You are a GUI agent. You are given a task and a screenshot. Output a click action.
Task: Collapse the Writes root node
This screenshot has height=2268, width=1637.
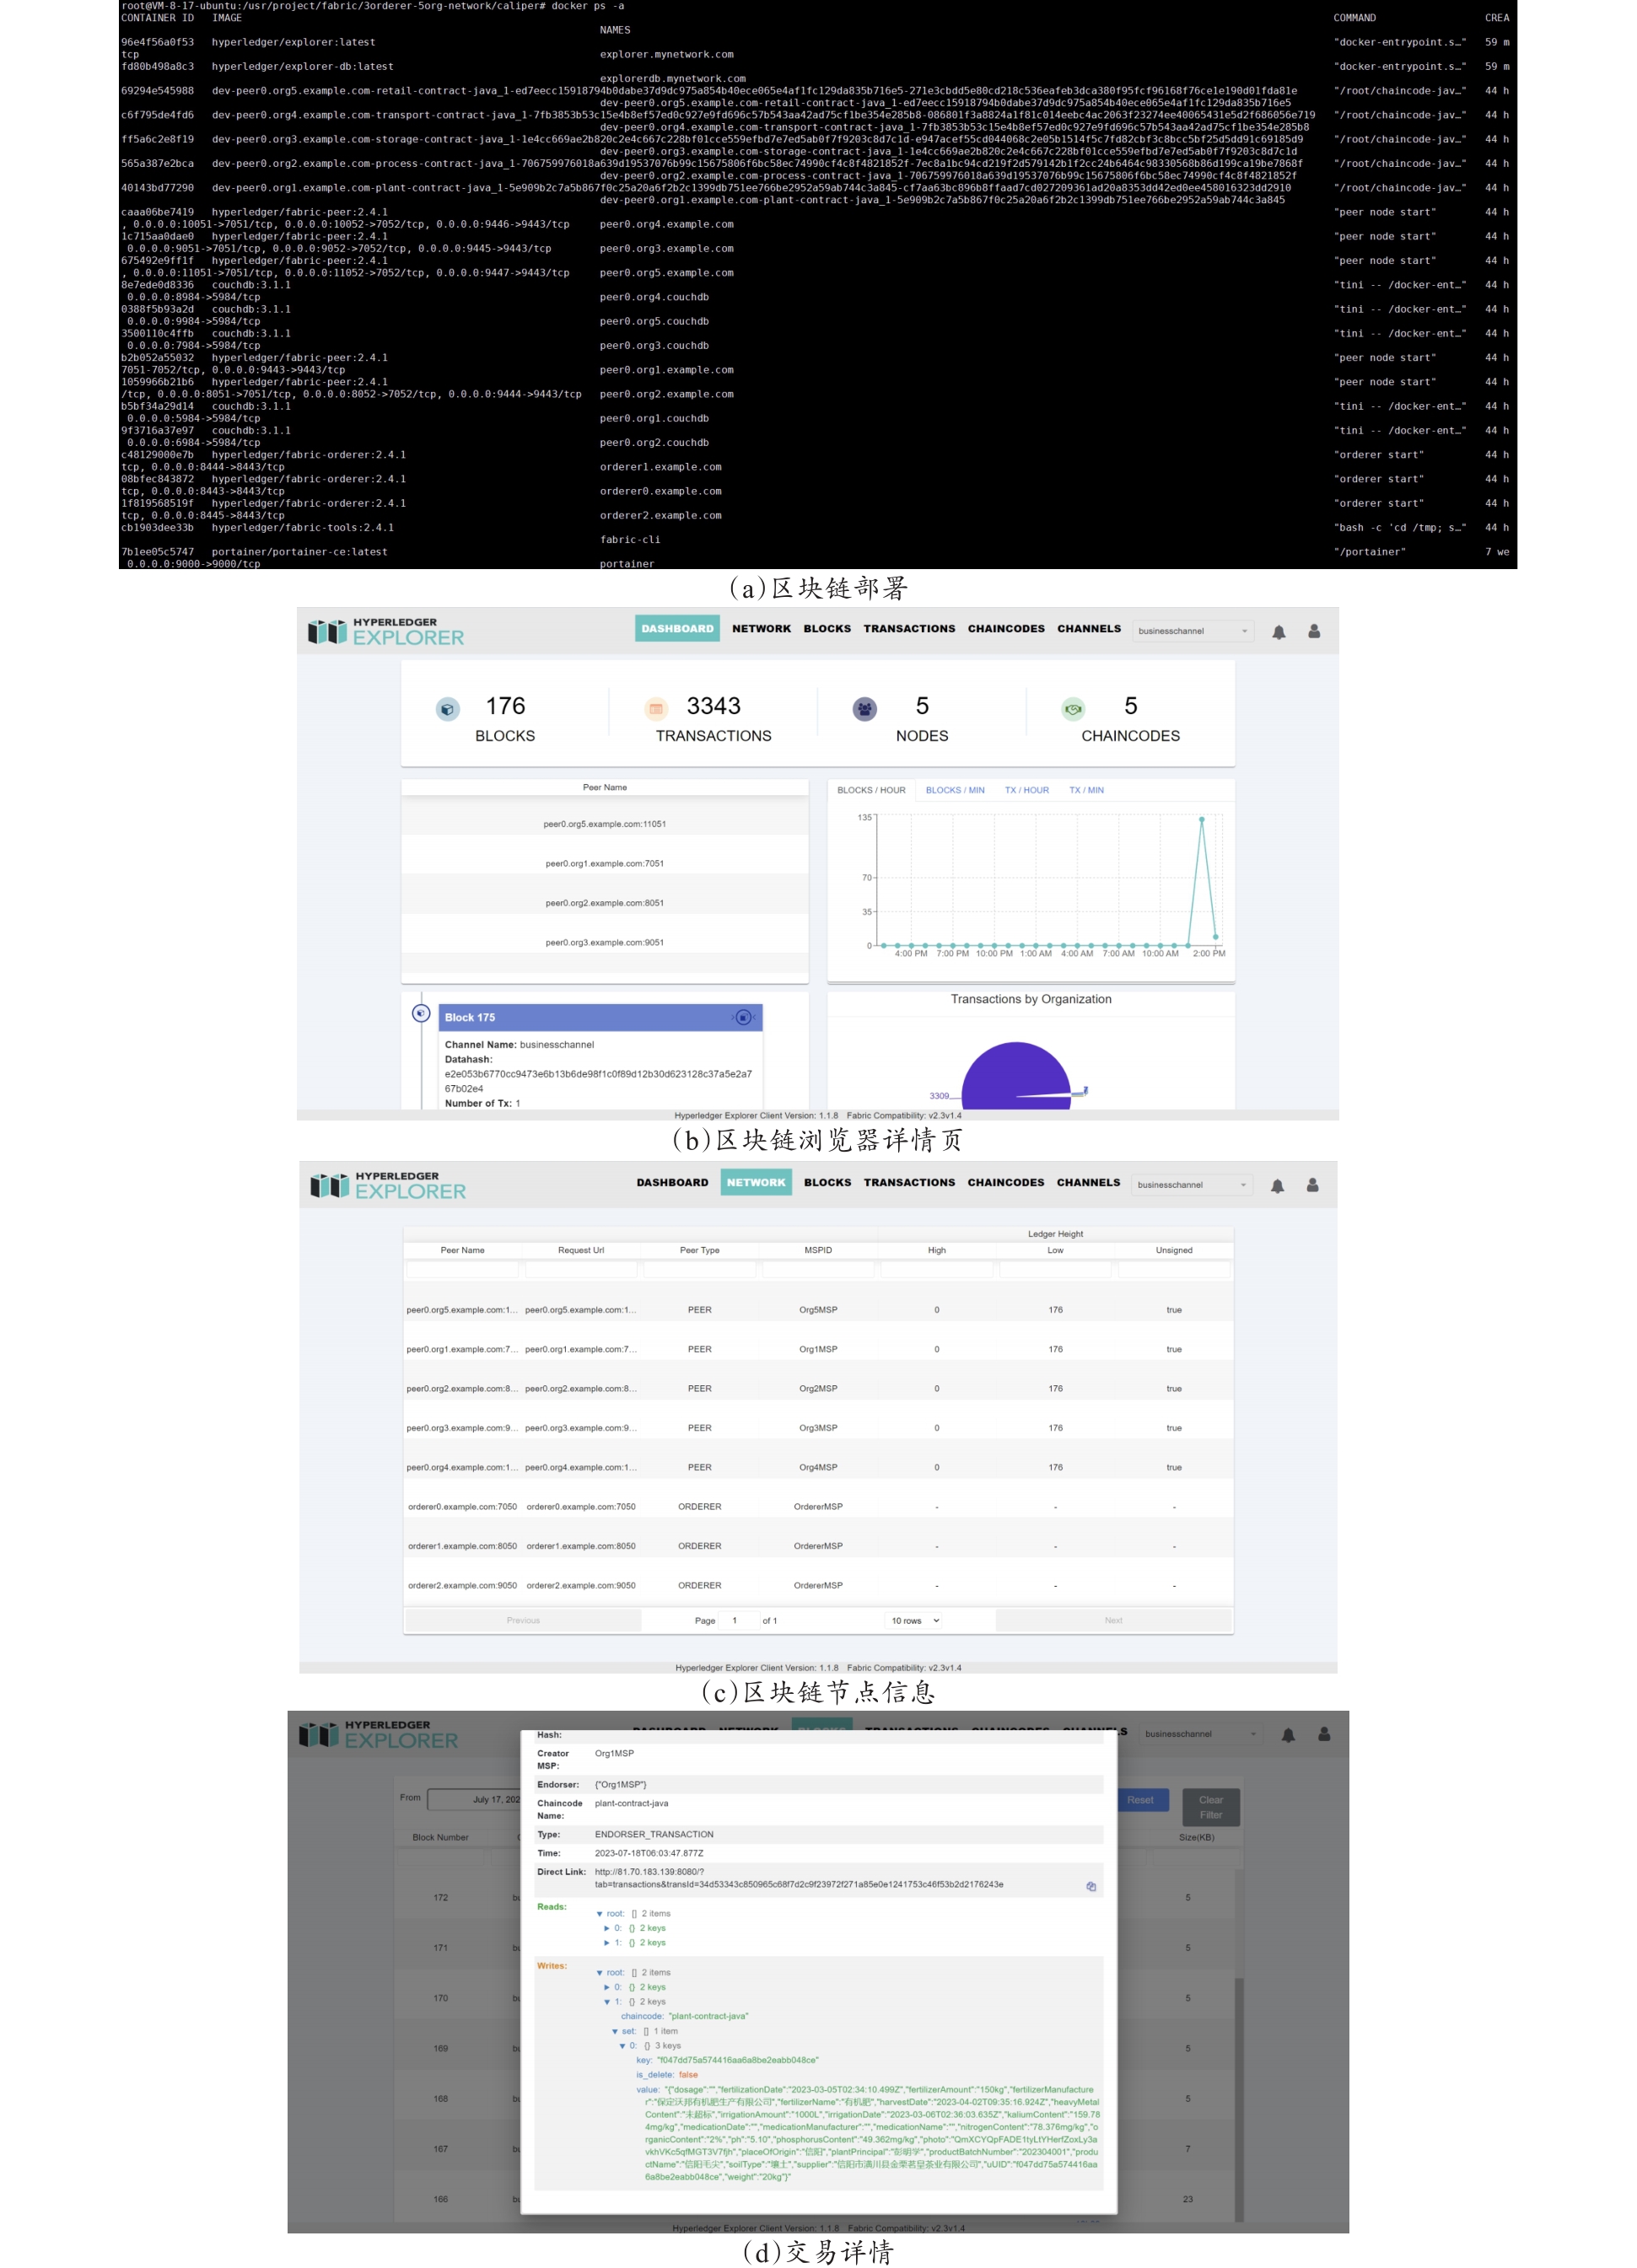(600, 1973)
